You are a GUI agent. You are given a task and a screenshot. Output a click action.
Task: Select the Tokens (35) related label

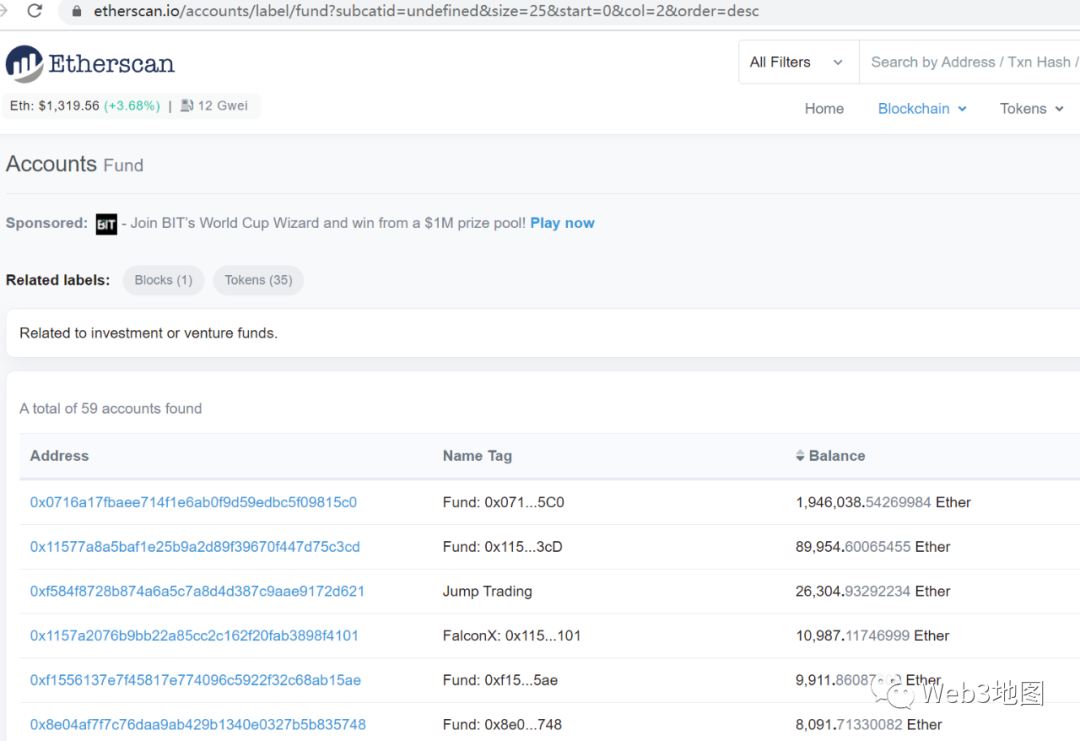[258, 280]
